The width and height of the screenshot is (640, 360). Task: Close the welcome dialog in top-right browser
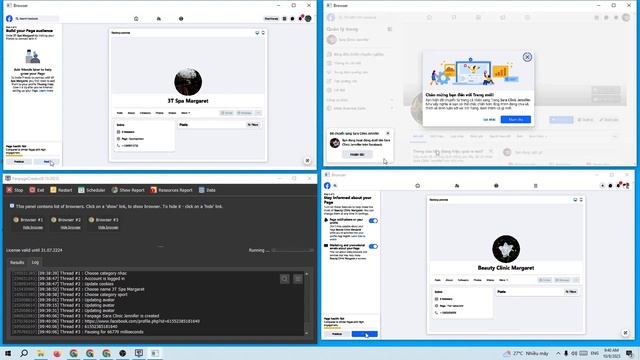pos(527,57)
